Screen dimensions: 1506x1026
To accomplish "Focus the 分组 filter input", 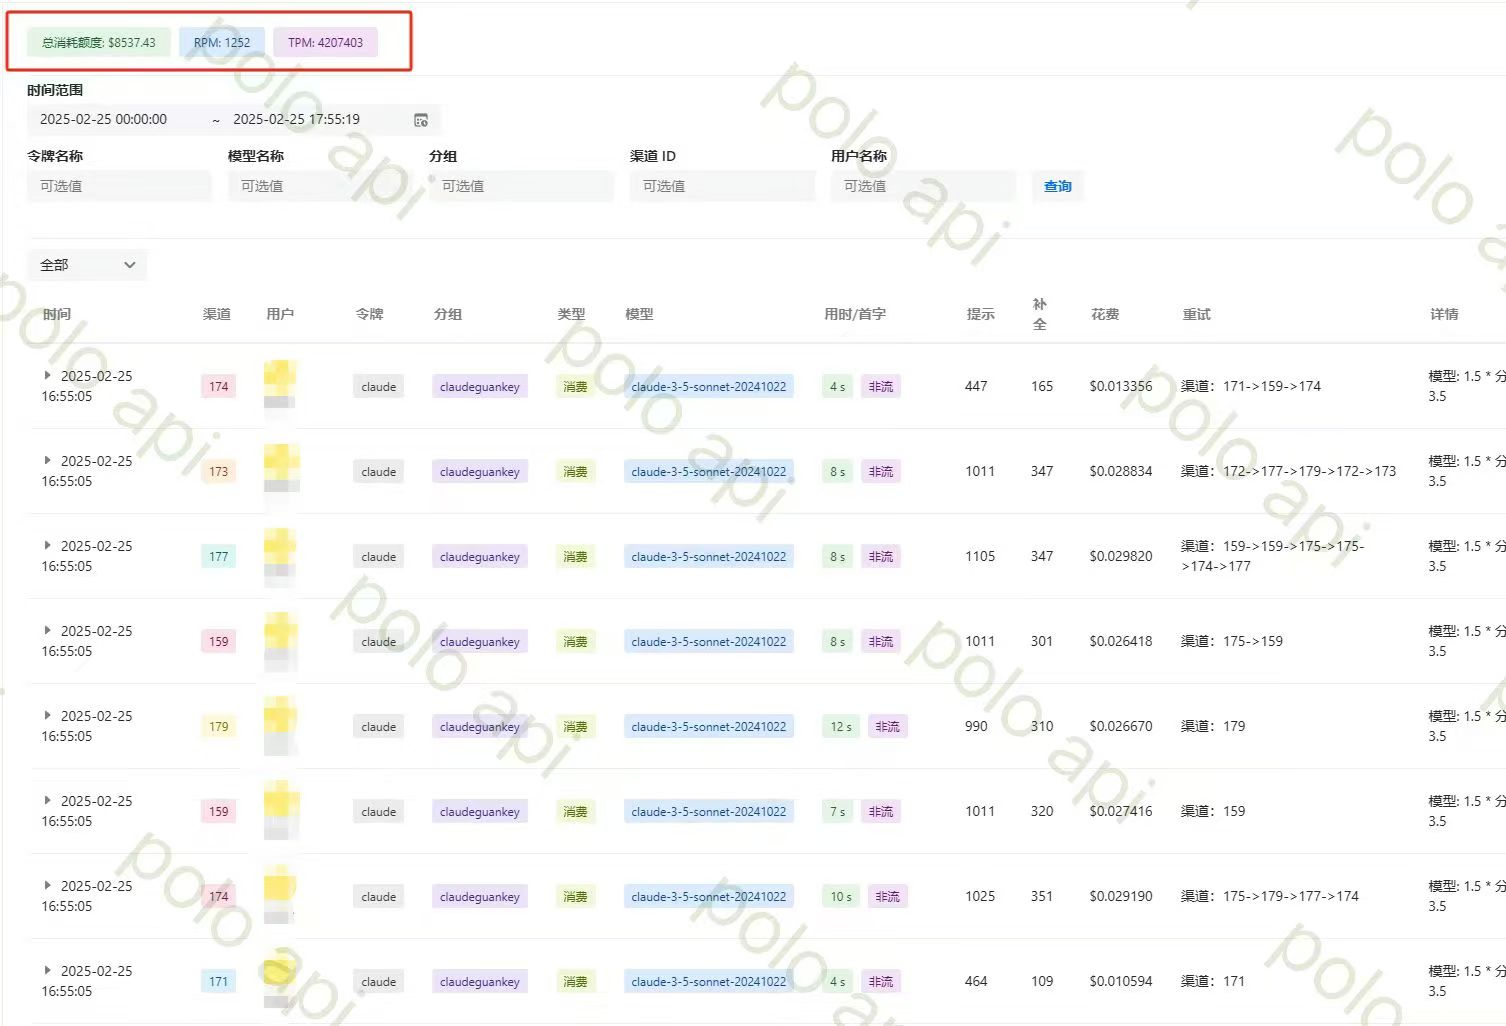I will [521, 186].
